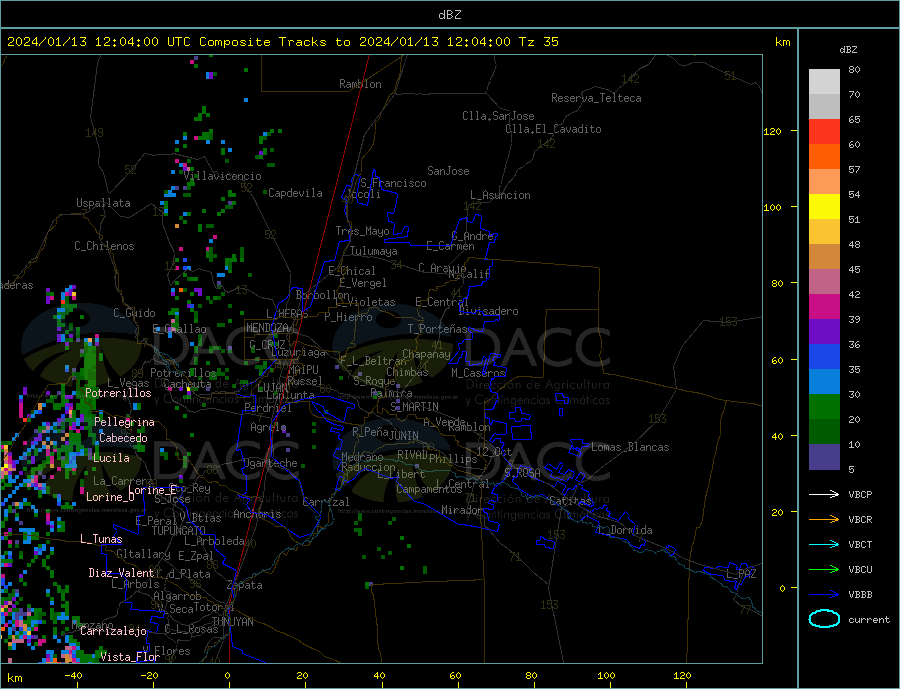Screen dimensions: 900x689
Task: Click the Tulumaya map label
Action: [374, 251]
